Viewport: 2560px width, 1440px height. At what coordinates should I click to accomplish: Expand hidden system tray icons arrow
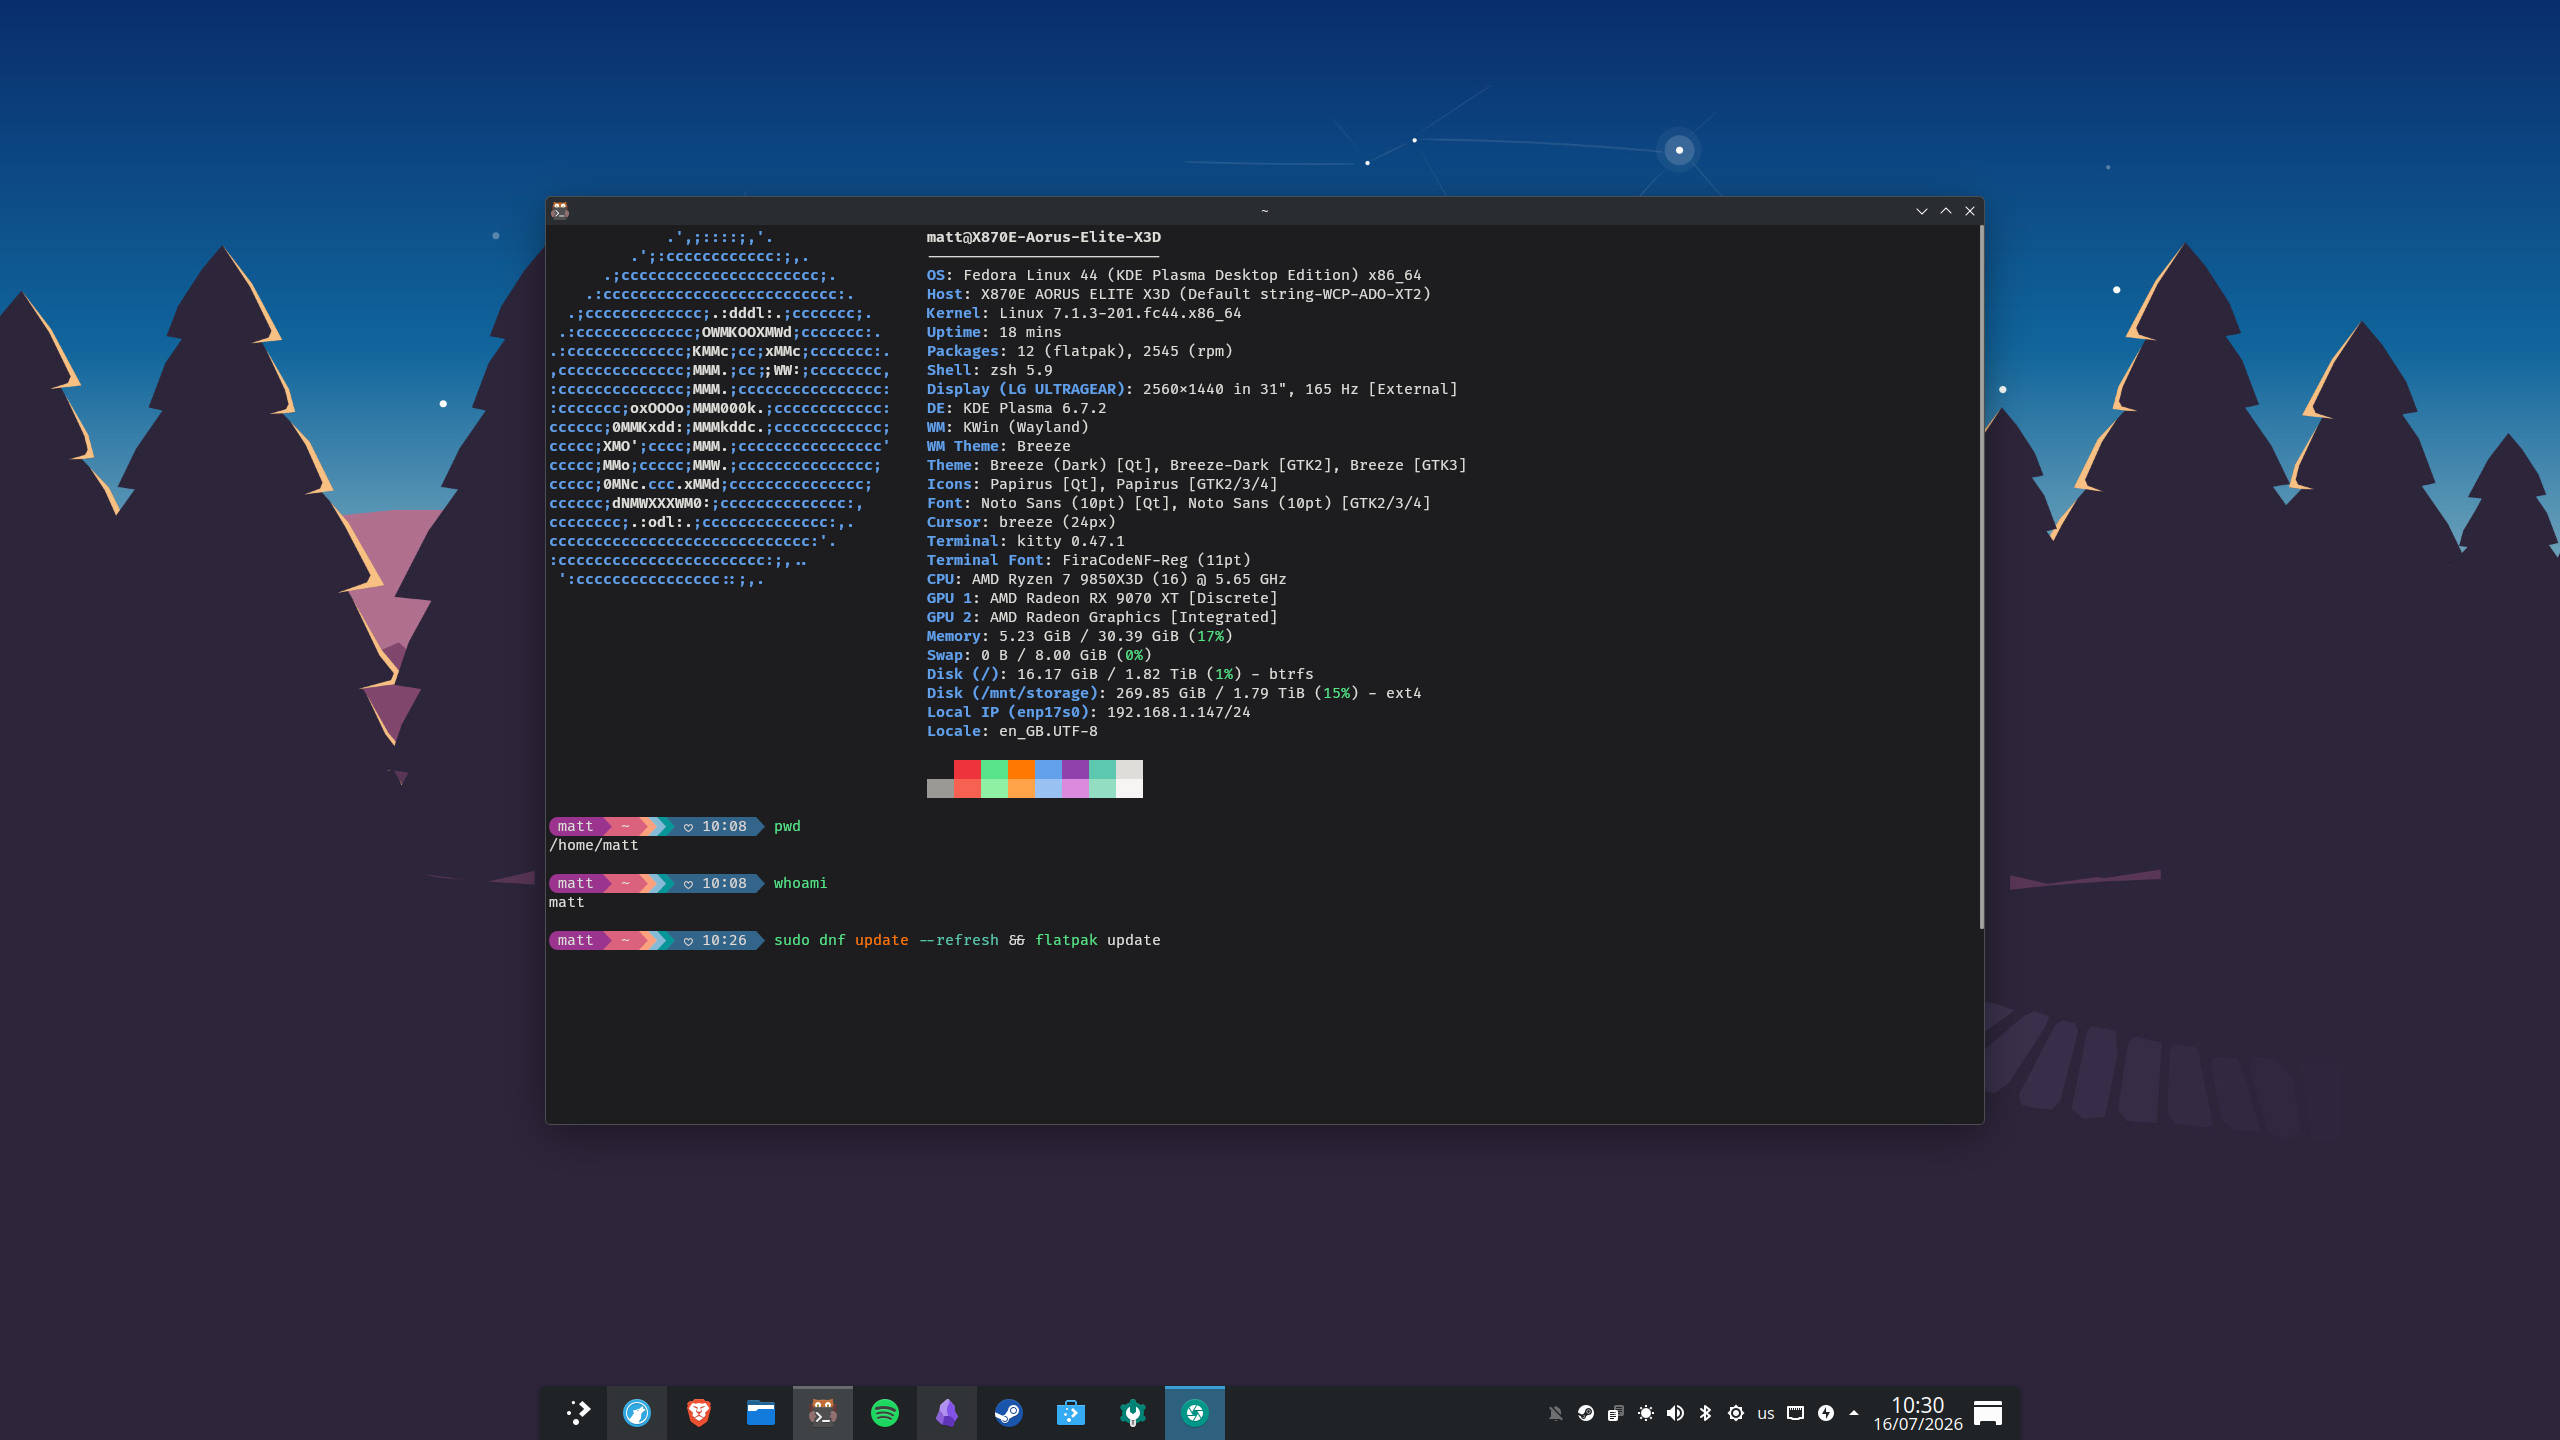(x=1854, y=1413)
